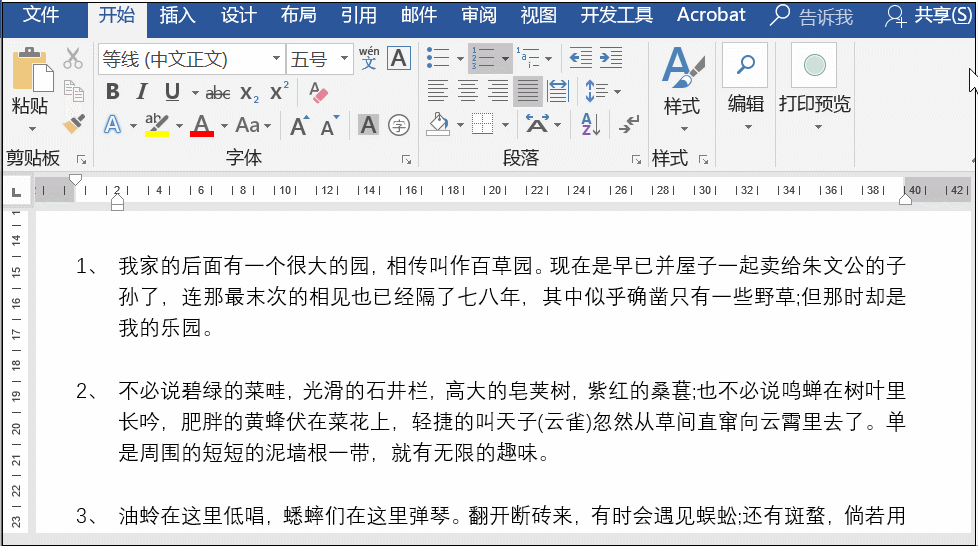Image resolution: width=978 pixels, height=546 pixels.
Task: Apply subscript formatting
Action: coord(249,93)
